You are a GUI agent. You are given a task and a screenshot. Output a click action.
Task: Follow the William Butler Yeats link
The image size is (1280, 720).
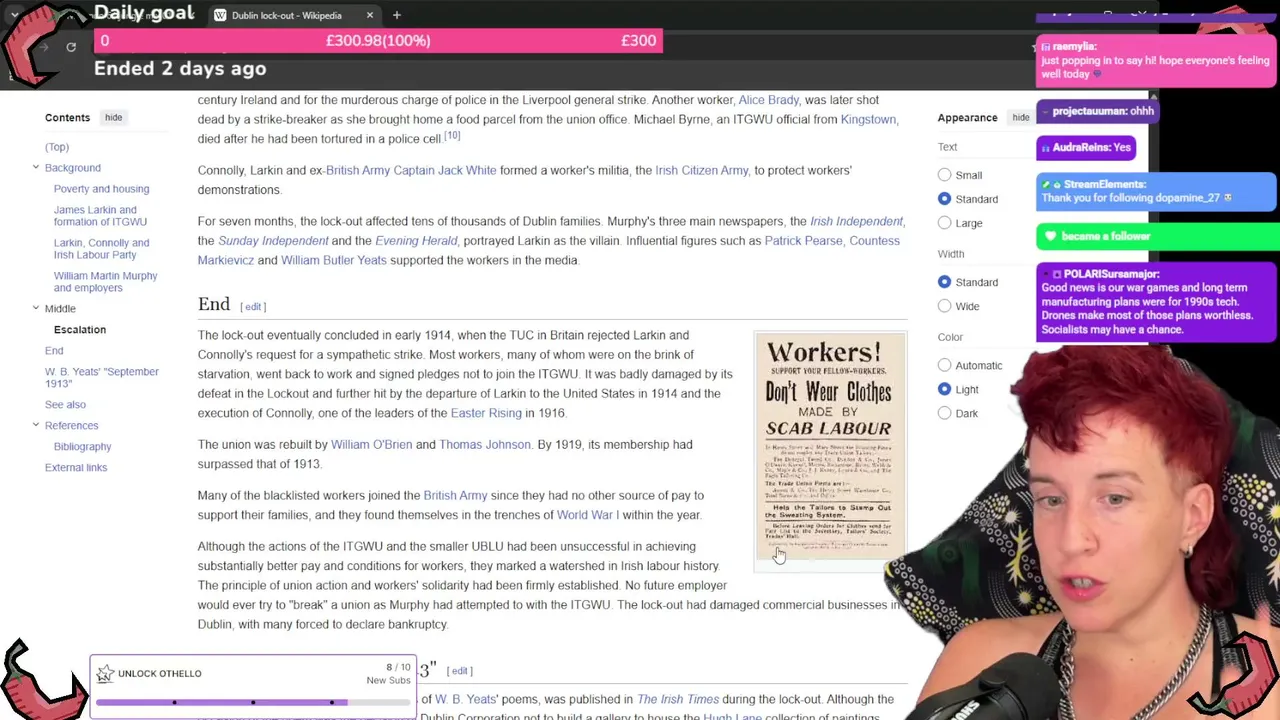coord(333,260)
